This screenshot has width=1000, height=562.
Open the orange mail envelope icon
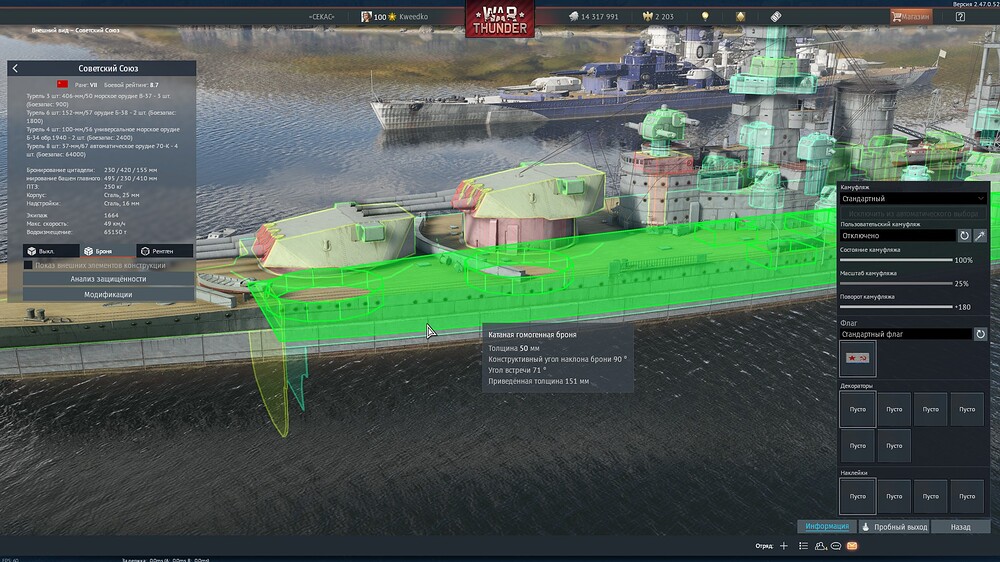pos(852,546)
